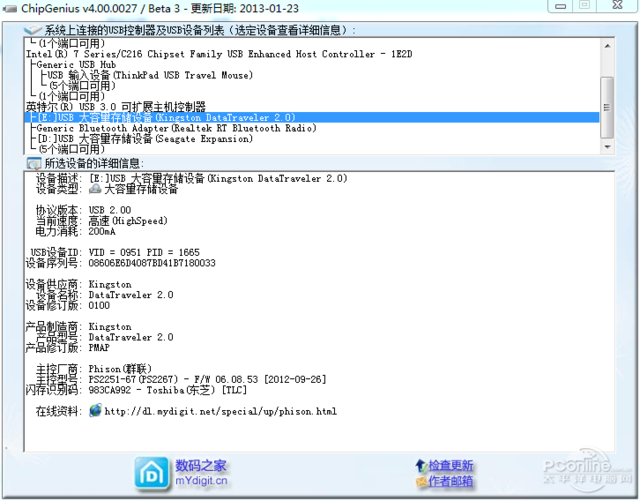
Task: Click the mYdigit house logo icon
Action: point(151,473)
